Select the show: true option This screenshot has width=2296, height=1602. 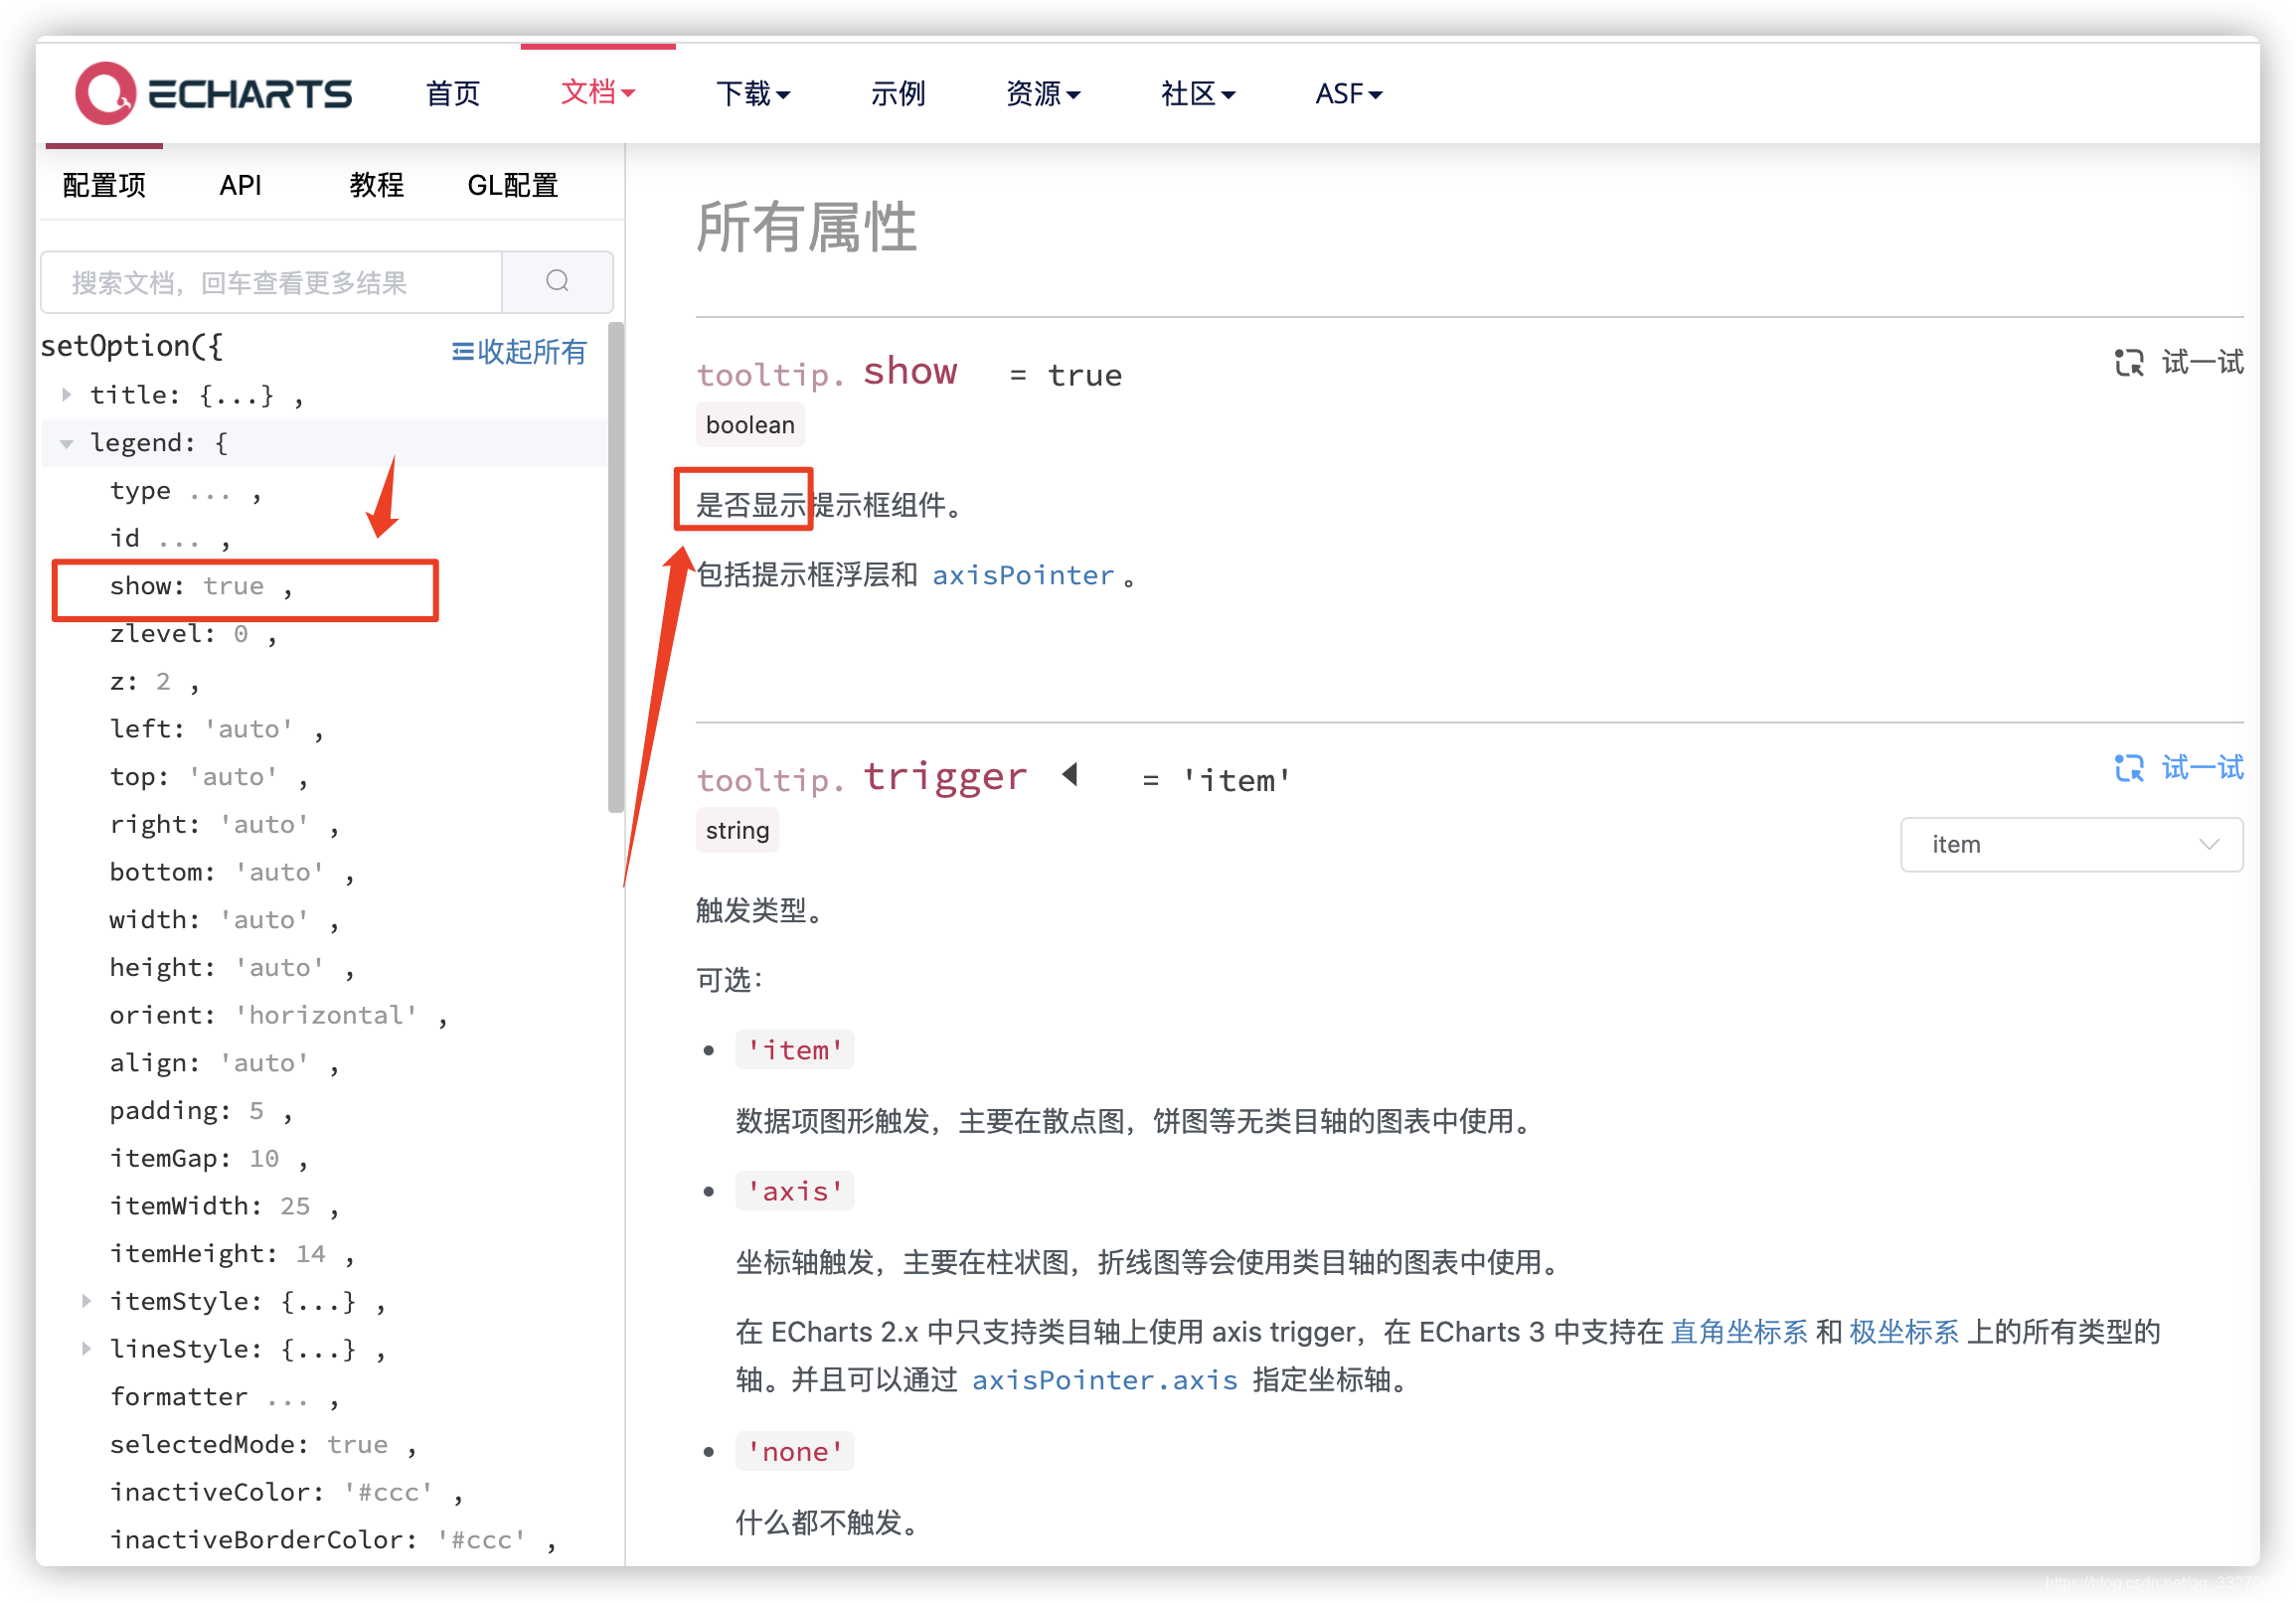point(201,586)
